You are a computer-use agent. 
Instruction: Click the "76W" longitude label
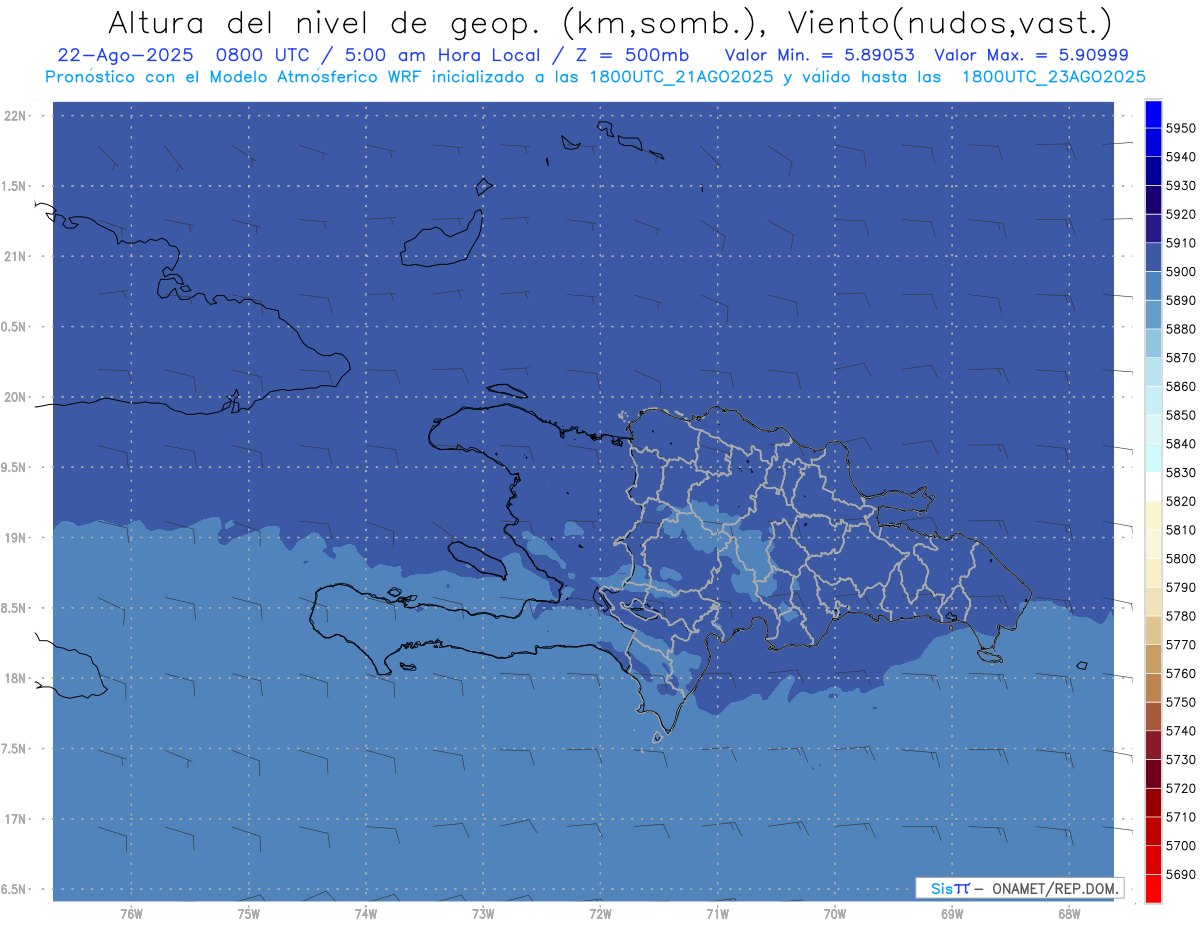coord(131,914)
